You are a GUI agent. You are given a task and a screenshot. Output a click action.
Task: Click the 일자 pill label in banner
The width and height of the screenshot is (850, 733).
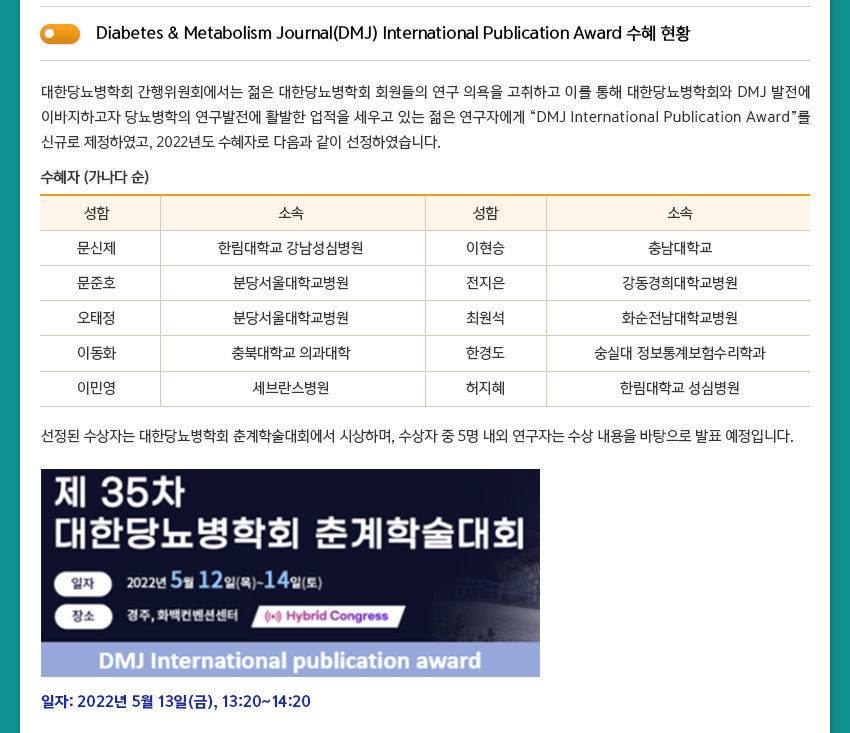coord(83,583)
